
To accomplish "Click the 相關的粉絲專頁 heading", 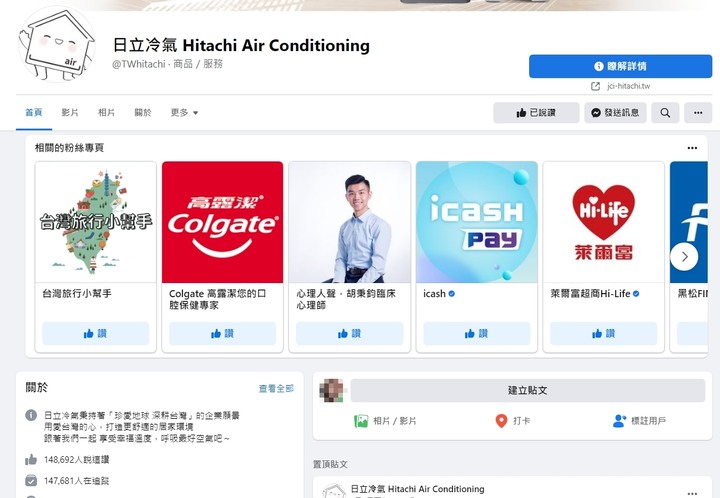I will tap(69, 147).
